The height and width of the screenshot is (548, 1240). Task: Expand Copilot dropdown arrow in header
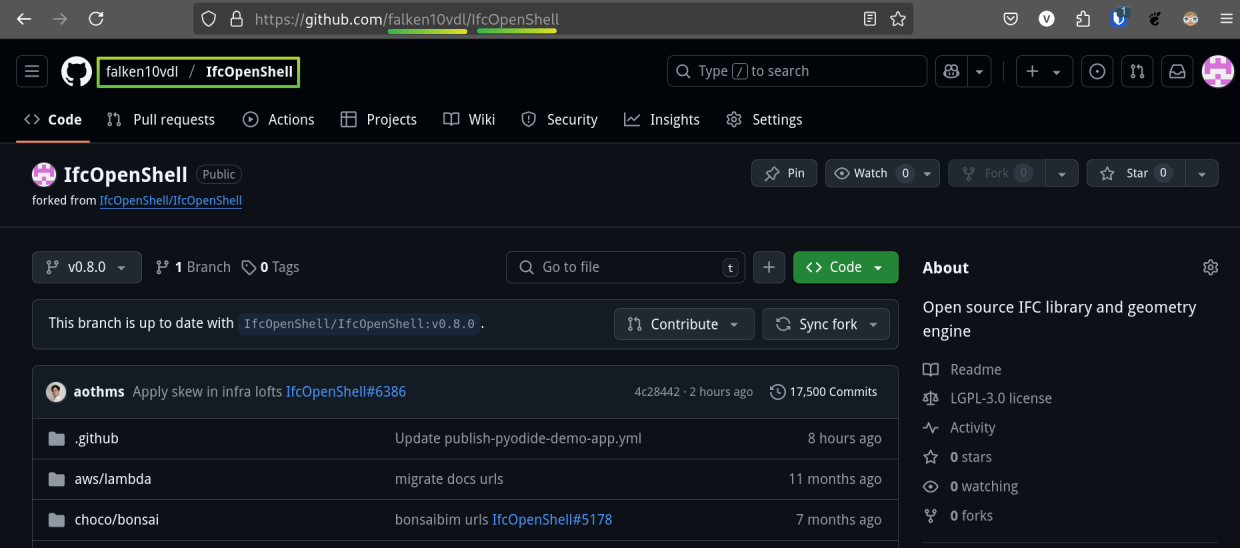(x=979, y=71)
